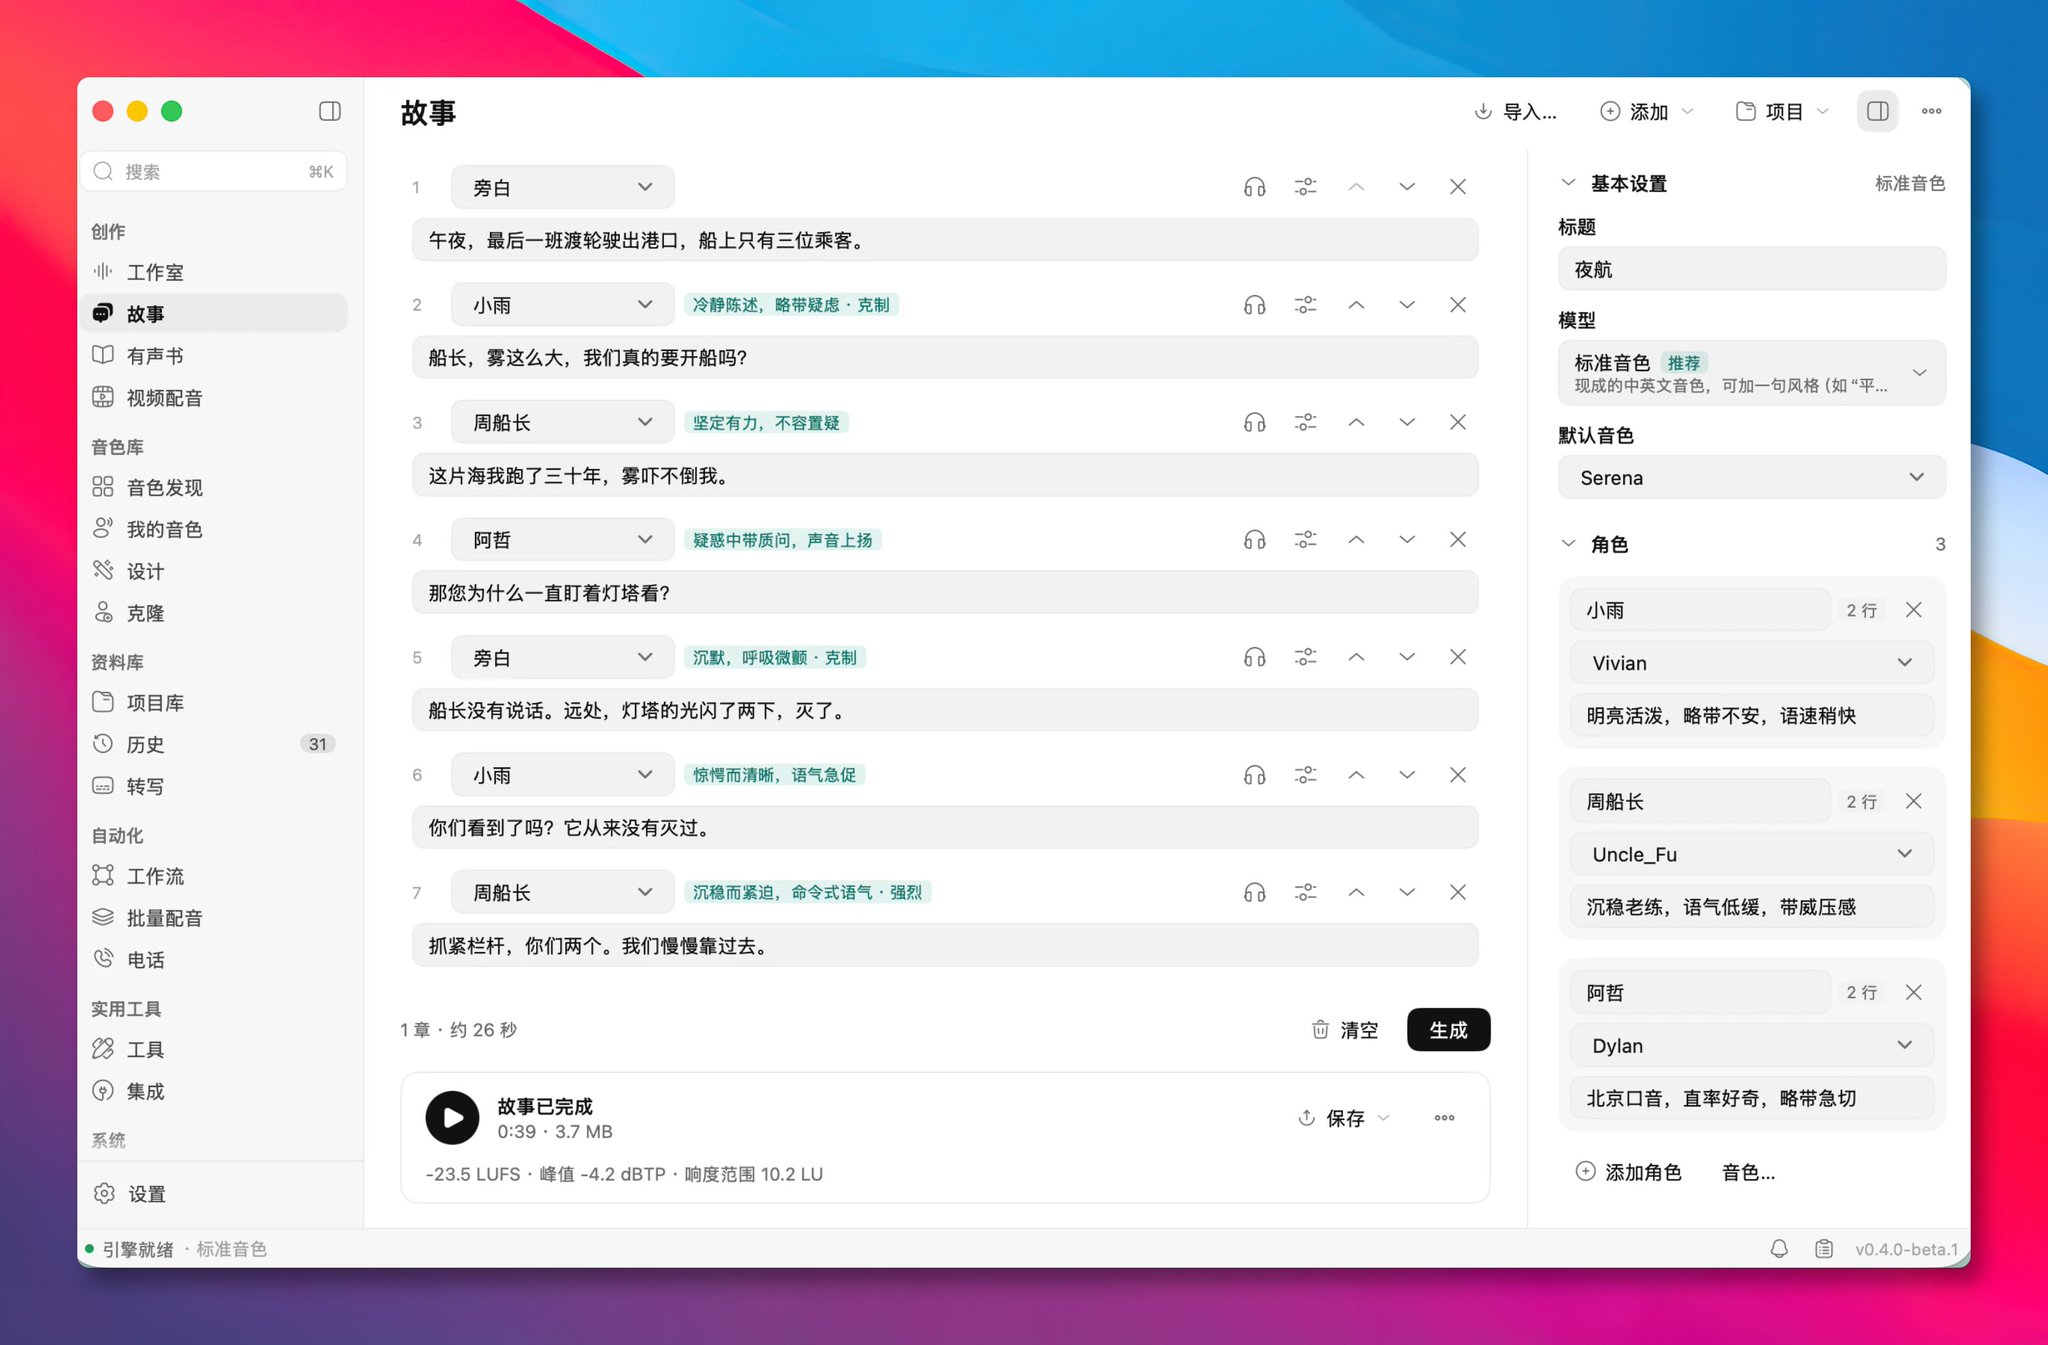
Task: Open the log clipboard icon in status bar
Action: point(1824,1249)
